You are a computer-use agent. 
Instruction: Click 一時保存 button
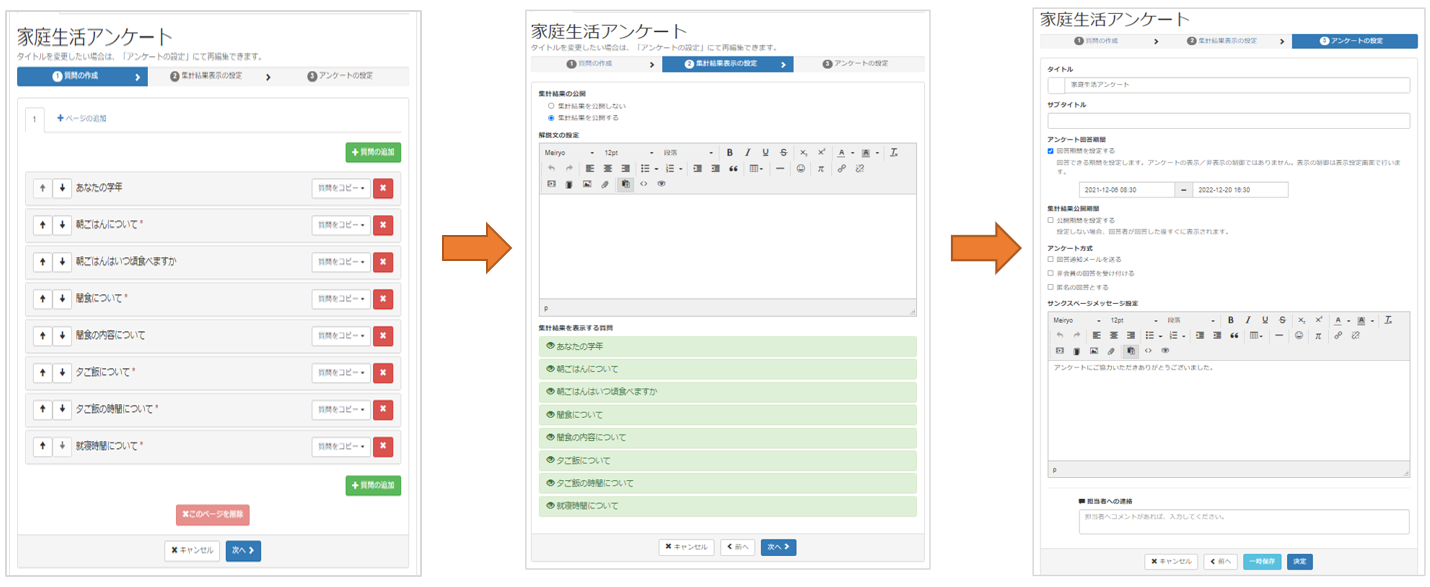[x=1261, y=562]
